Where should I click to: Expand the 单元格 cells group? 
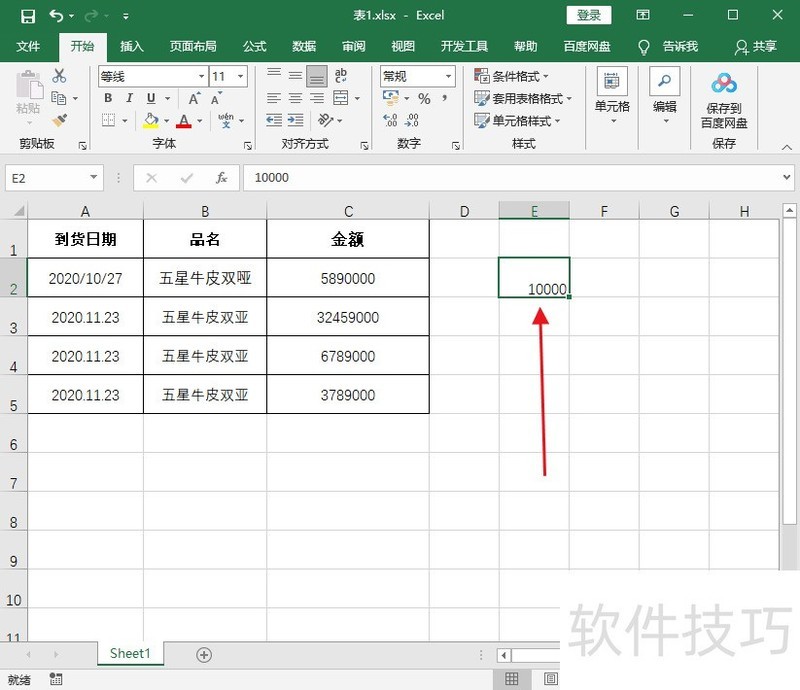[612, 96]
